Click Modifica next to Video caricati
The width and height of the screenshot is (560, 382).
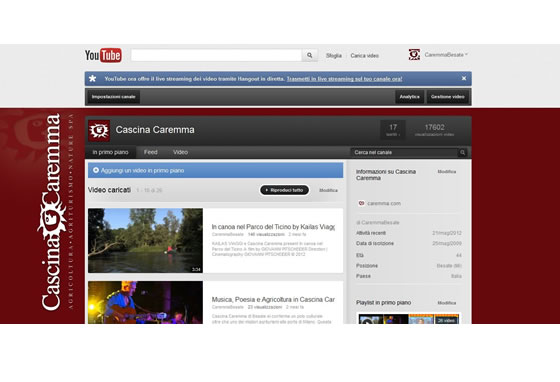coord(328,190)
